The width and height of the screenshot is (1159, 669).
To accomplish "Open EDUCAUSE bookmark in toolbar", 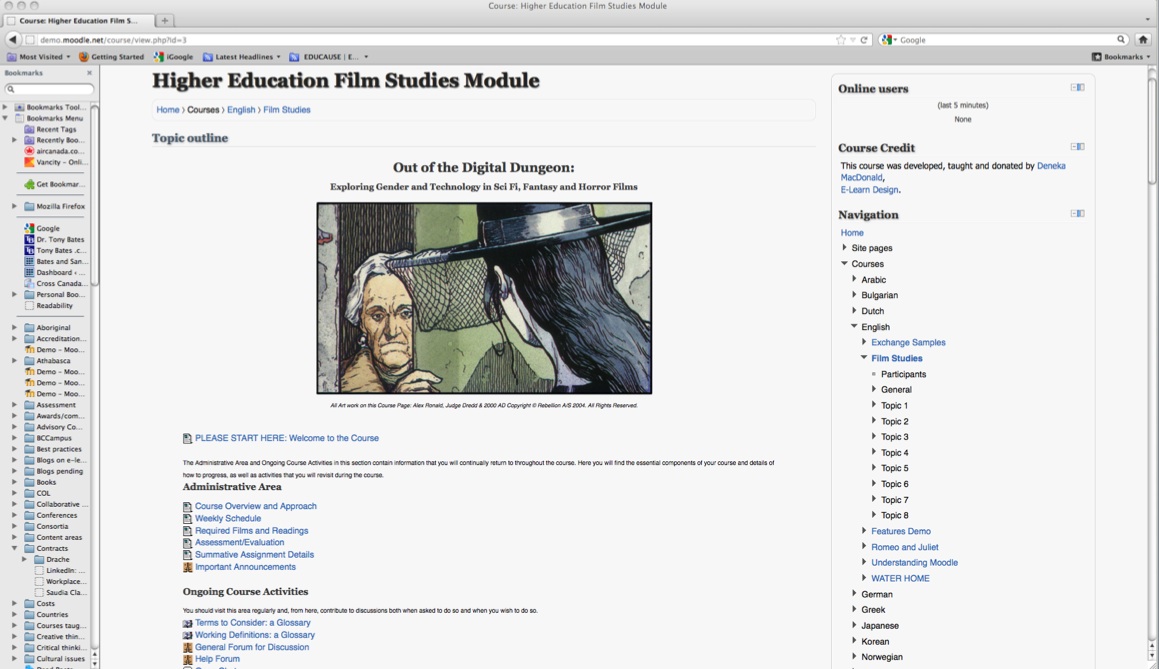I will pyautogui.click(x=328, y=57).
